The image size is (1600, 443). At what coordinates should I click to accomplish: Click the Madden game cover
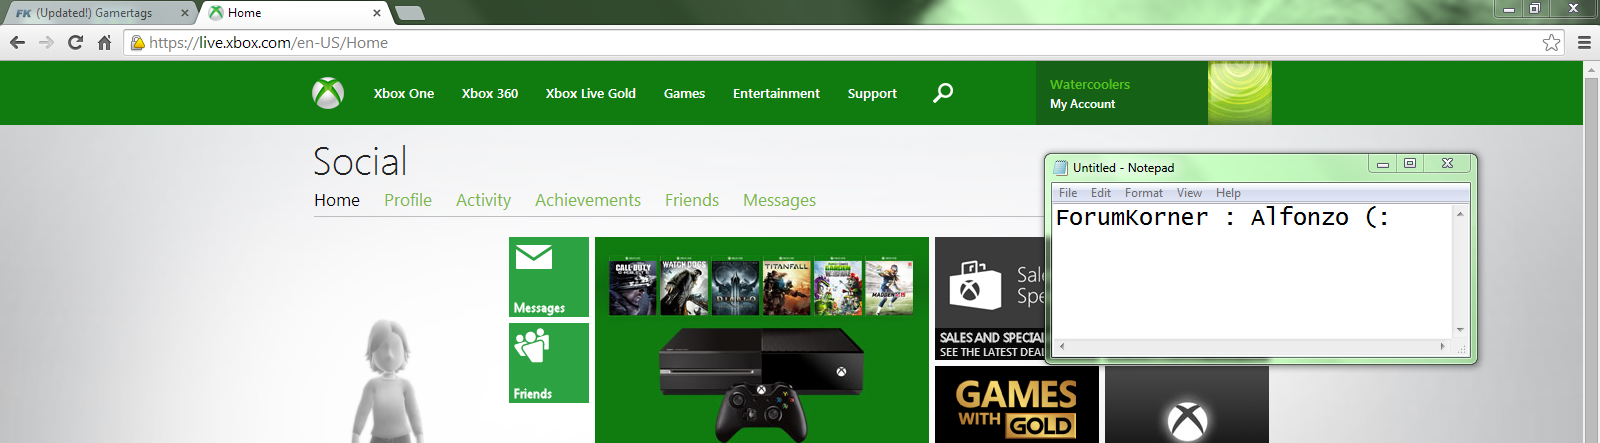click(889, 287)
